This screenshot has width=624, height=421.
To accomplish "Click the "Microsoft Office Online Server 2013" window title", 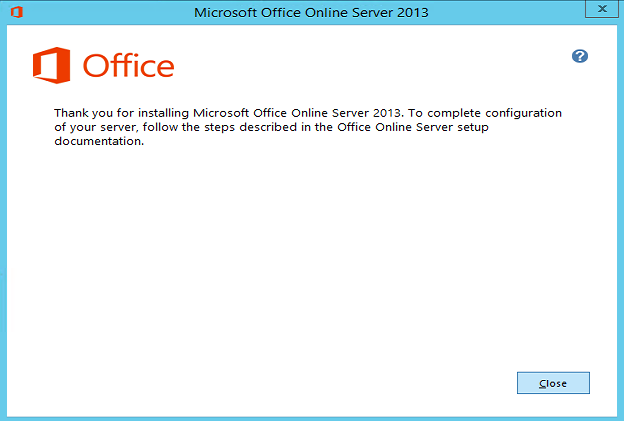I will 311,12.
